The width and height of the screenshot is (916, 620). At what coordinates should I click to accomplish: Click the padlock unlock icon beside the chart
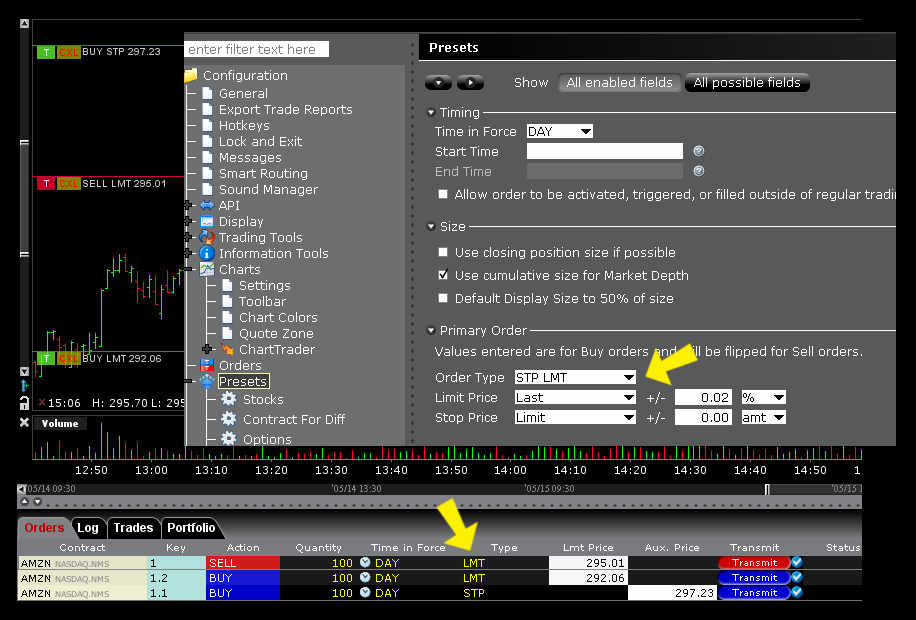coord(24,403)
